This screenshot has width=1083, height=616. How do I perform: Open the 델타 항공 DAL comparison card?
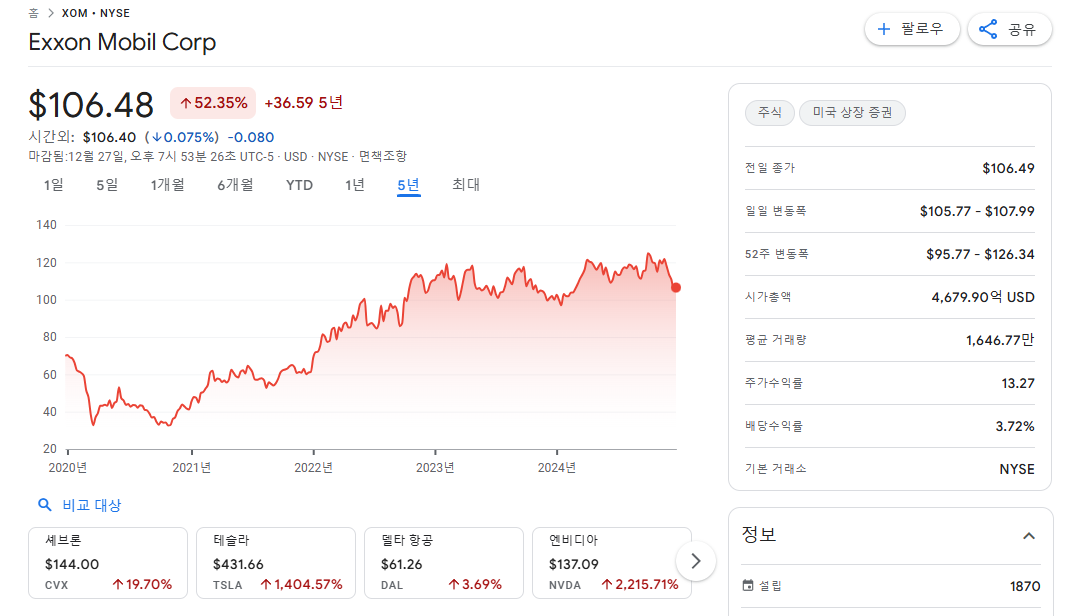click(x=443, y=562)
